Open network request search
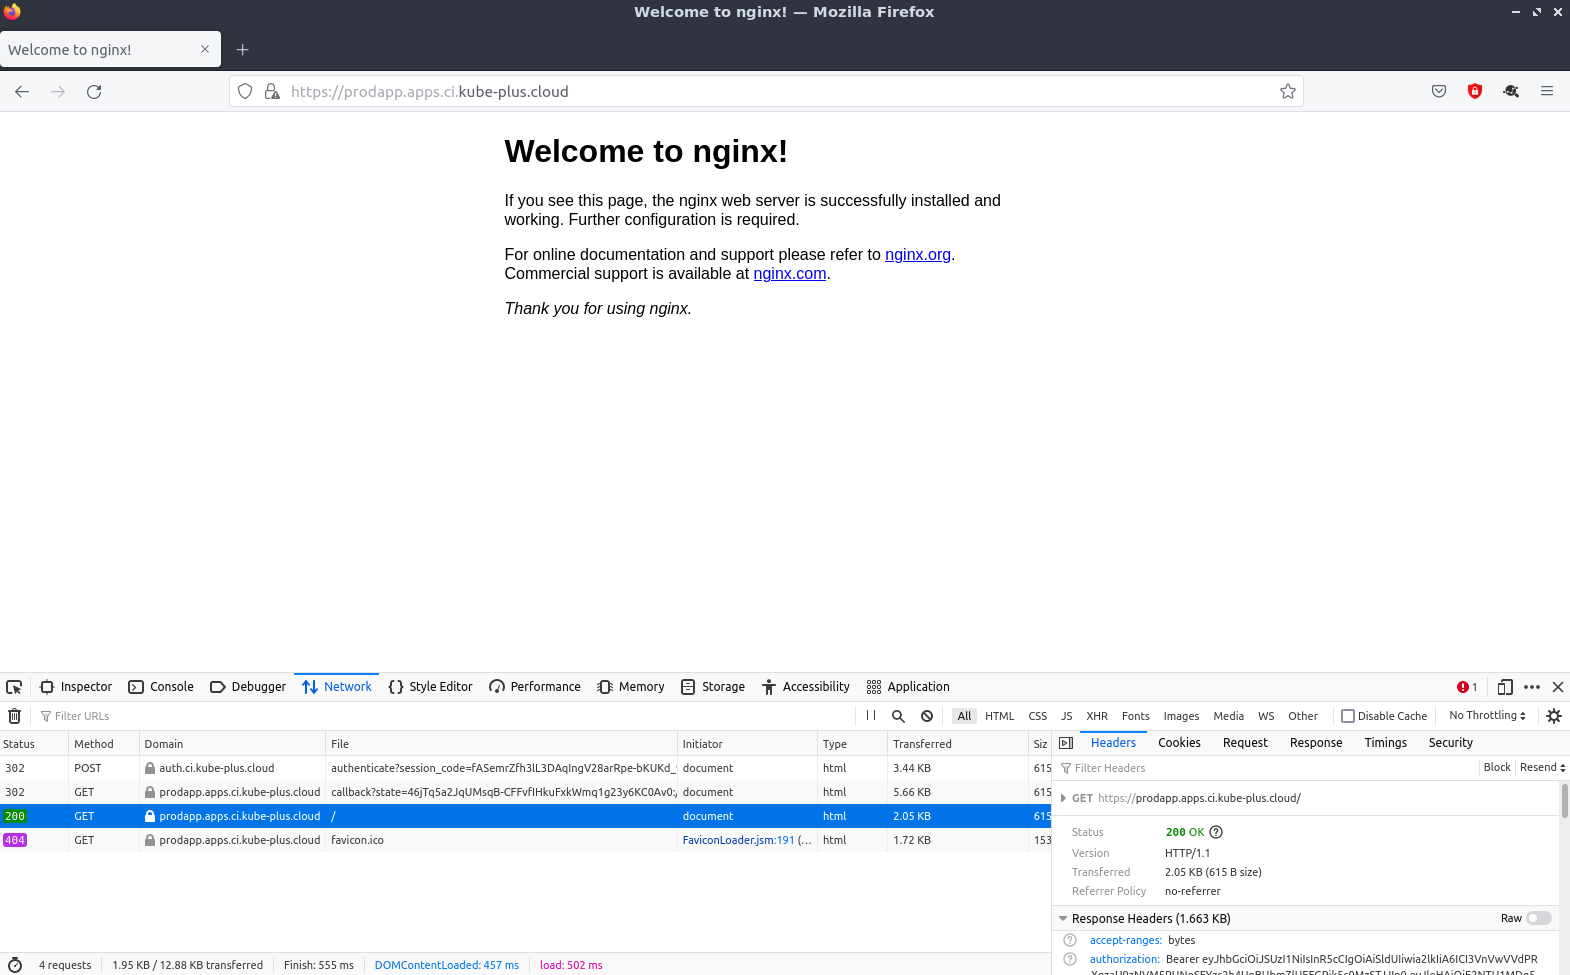 (x=898, y=716)
